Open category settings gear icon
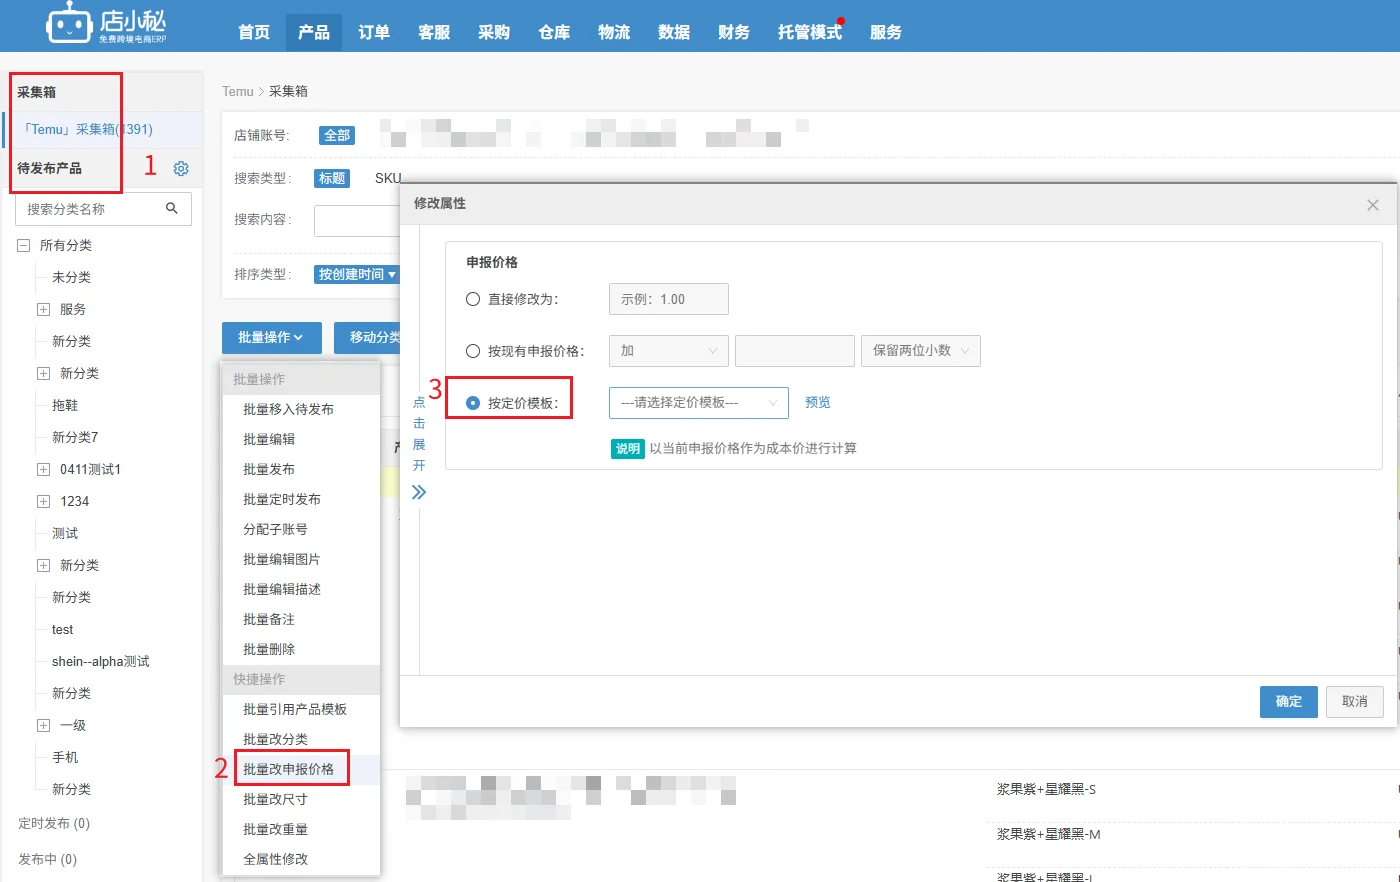Viewport: 1400px width, 882px height. click(181, 169)
